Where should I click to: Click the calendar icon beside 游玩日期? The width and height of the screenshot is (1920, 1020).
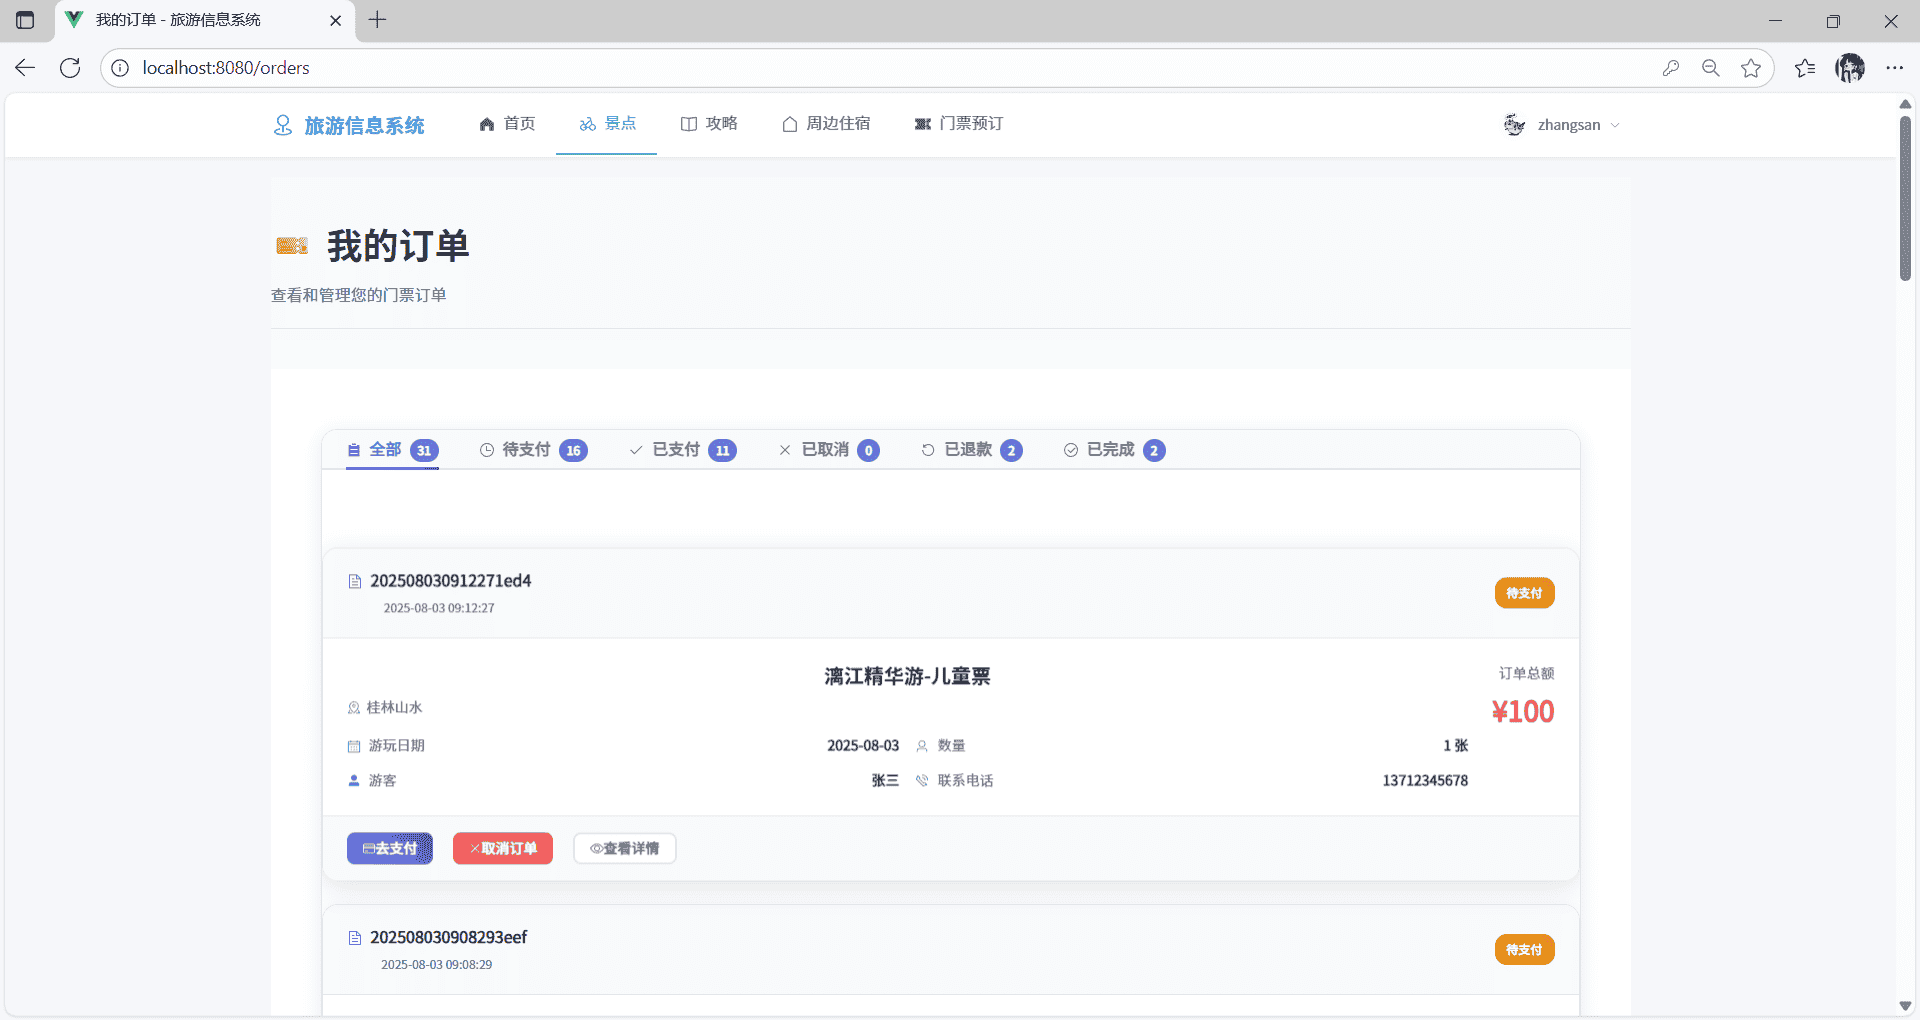[354, 746]
